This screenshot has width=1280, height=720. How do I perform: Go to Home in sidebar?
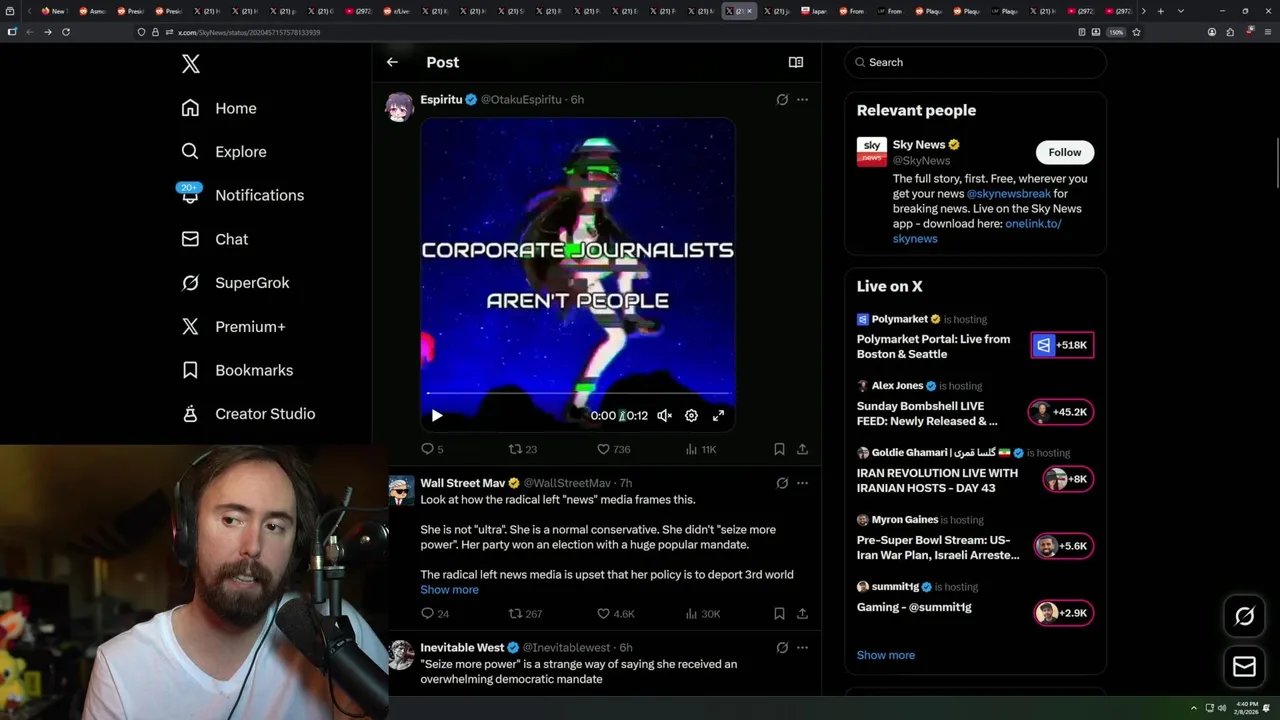[x=219, y=108]
